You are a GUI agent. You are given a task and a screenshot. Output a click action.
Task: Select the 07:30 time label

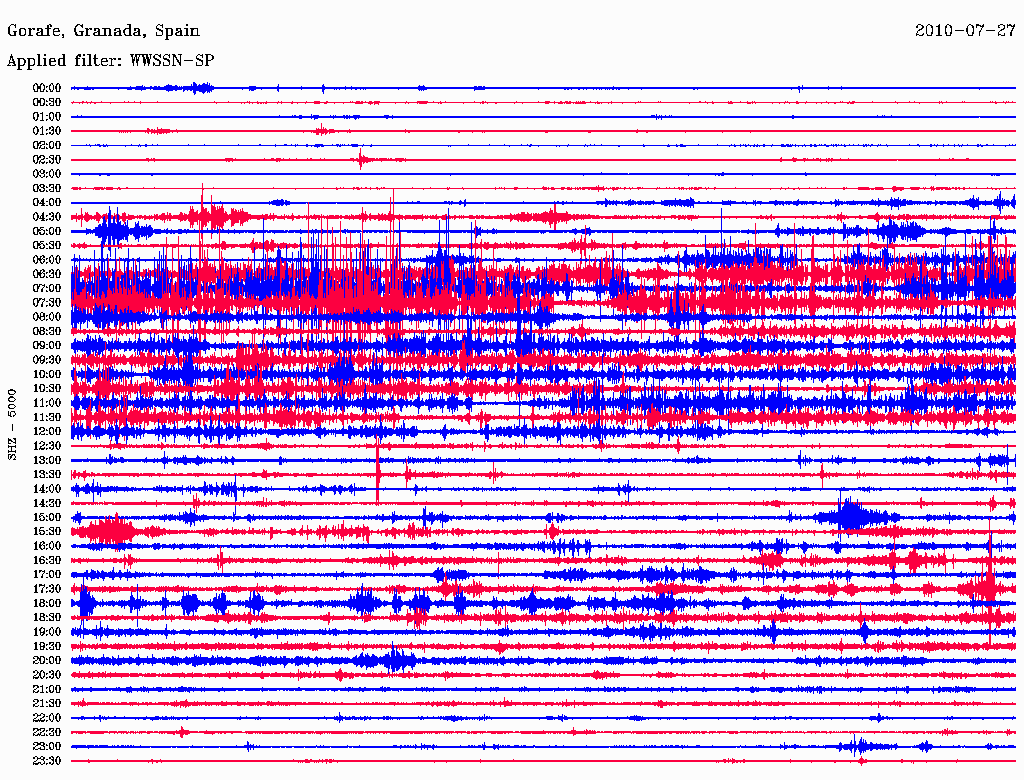(46, 302)
